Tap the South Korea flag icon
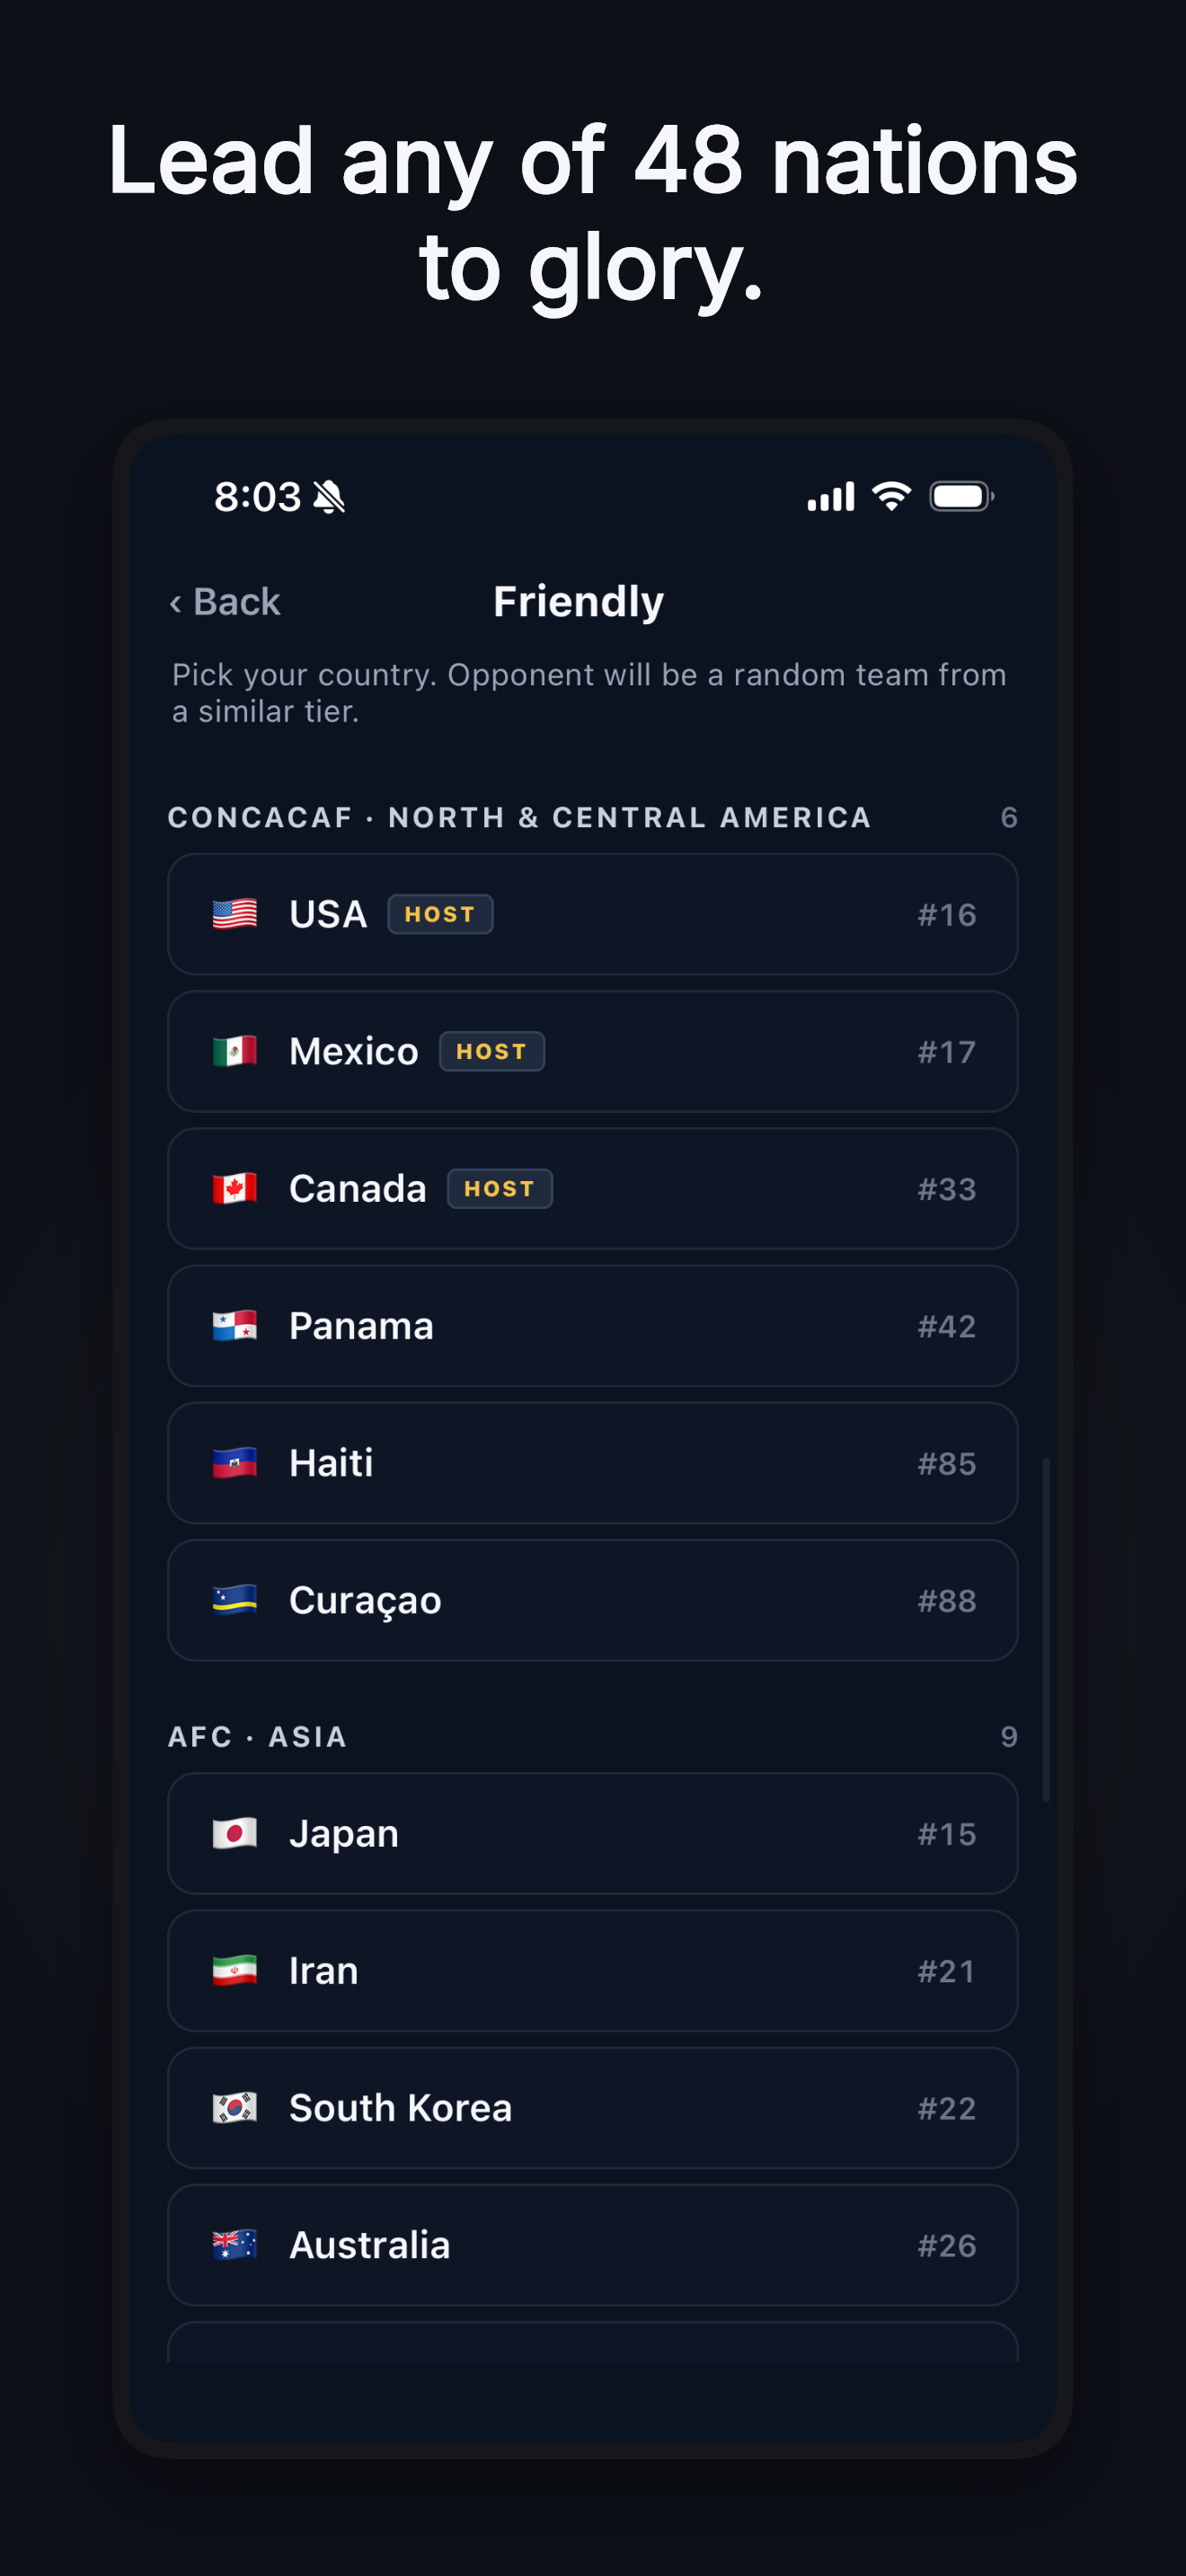Image resolution: width=1186 pixels, height=2576 pixels. click(x=235, y=2107)
